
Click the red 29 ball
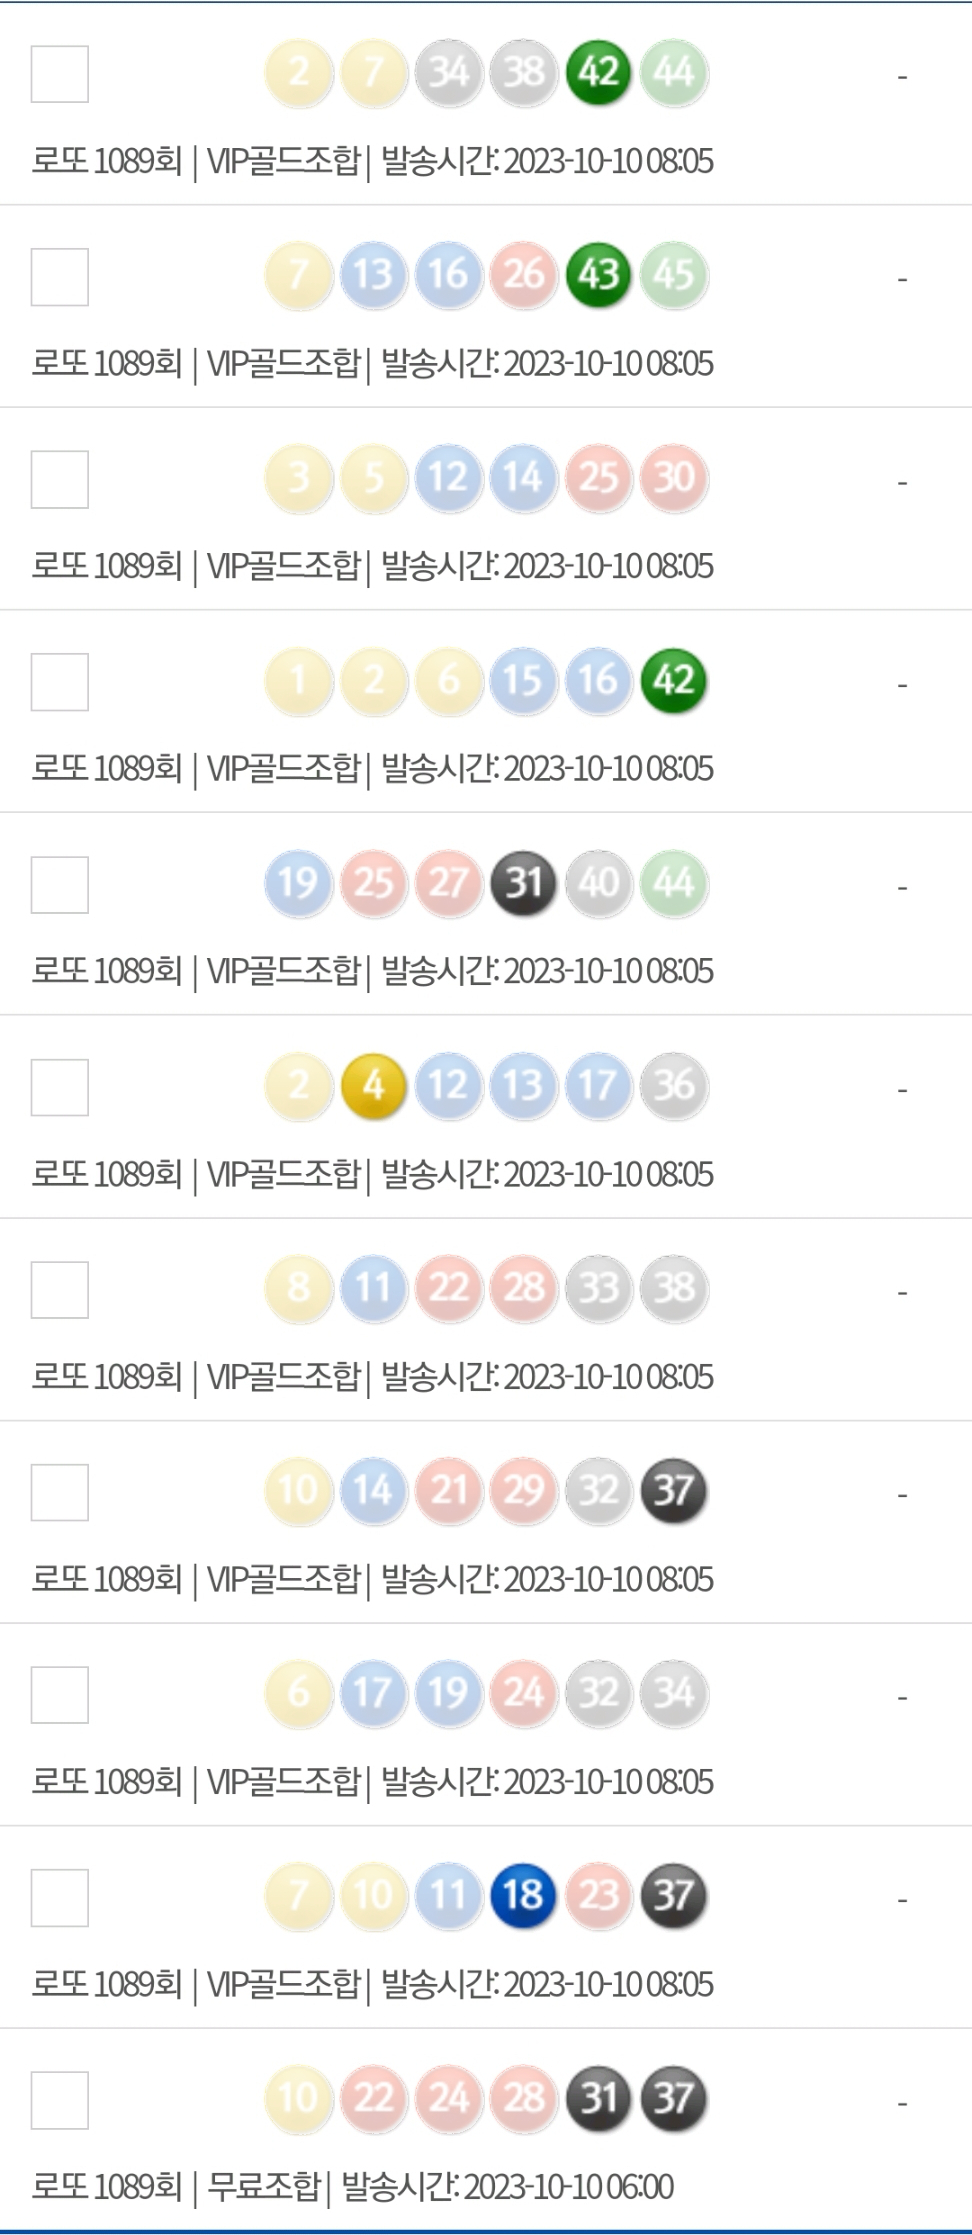pos(523,1491)
